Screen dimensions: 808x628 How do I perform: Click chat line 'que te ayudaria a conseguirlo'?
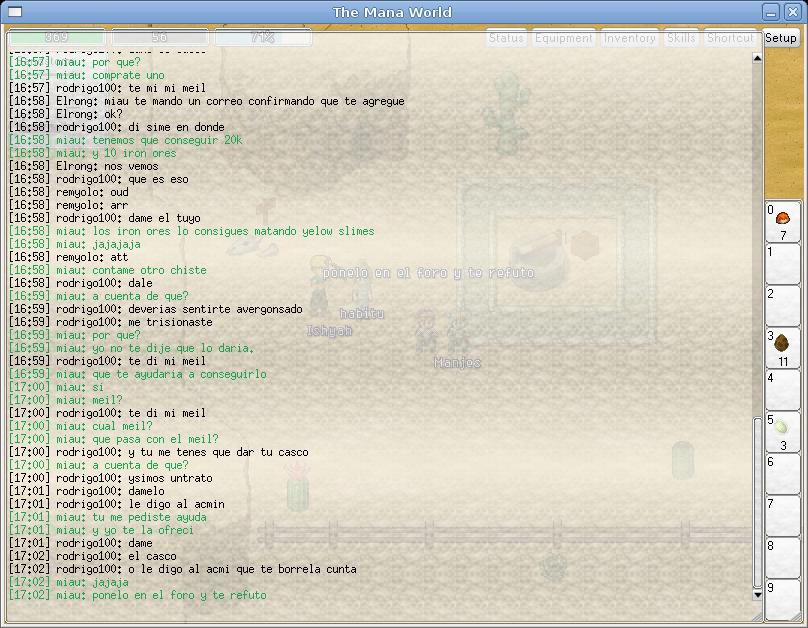pyautogui.click(x=137, y=374)
